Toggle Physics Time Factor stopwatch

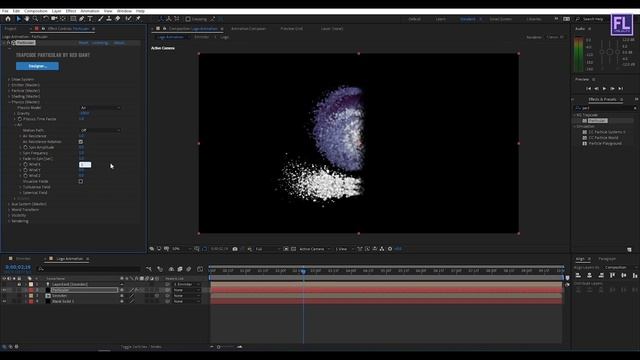[x=20, y=119]
